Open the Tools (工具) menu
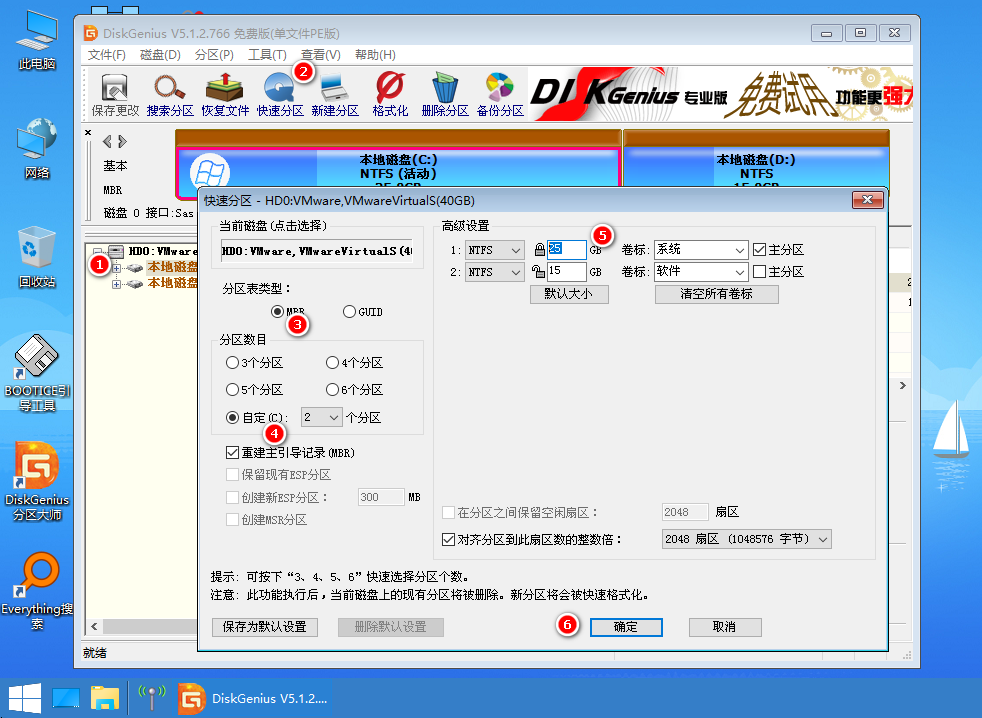 (267, 55)
